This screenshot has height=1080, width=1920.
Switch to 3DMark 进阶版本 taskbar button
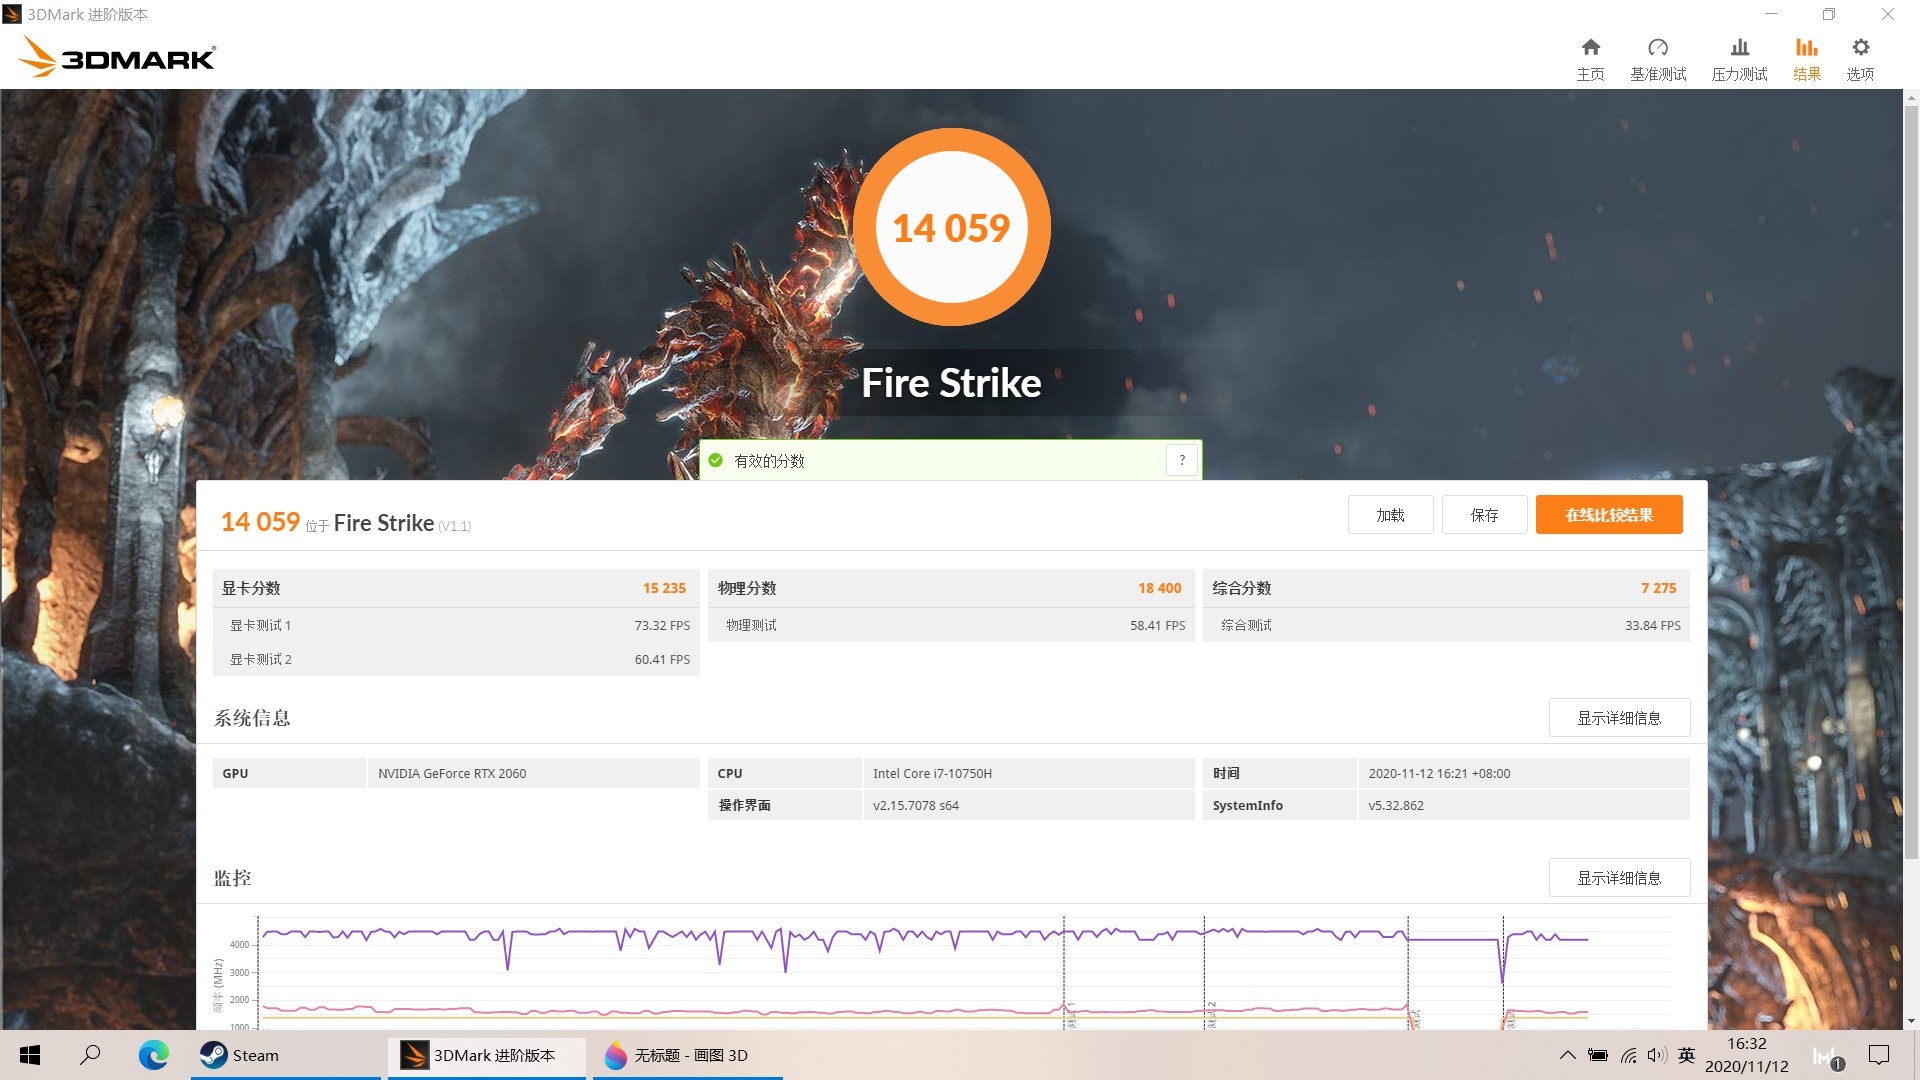[487, 1055]
